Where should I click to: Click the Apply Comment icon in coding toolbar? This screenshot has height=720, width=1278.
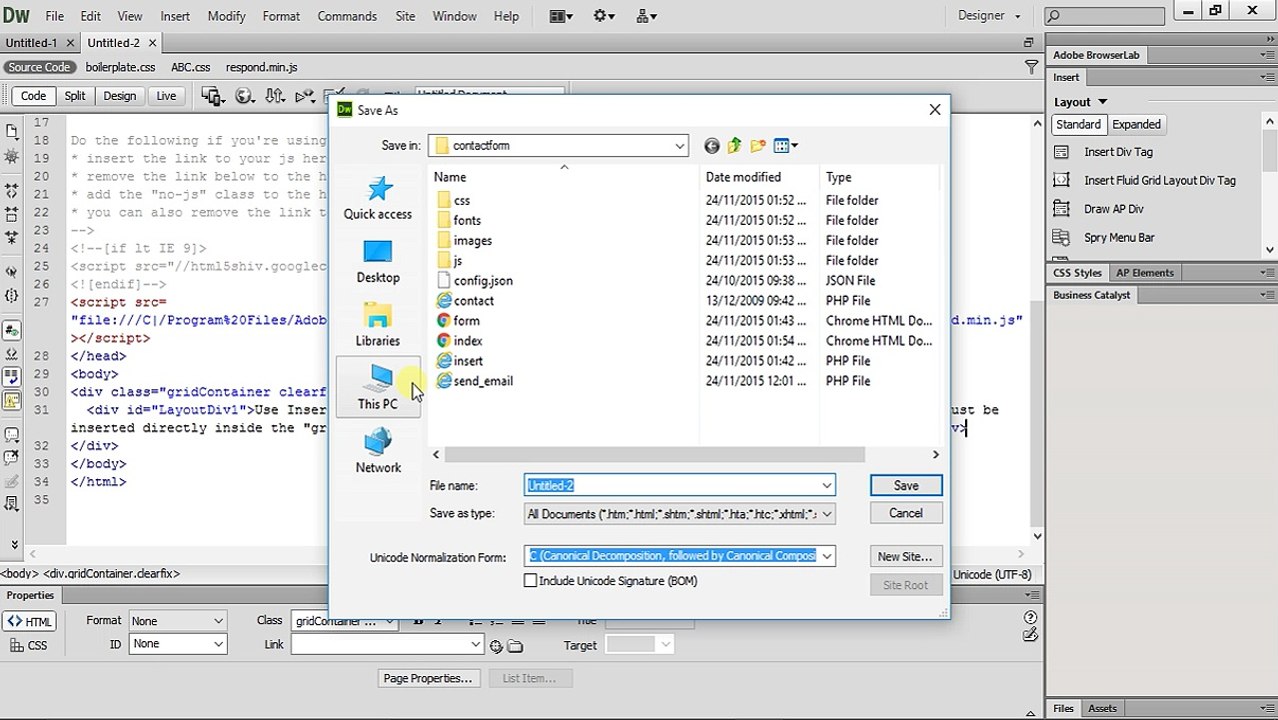[12, 435]
